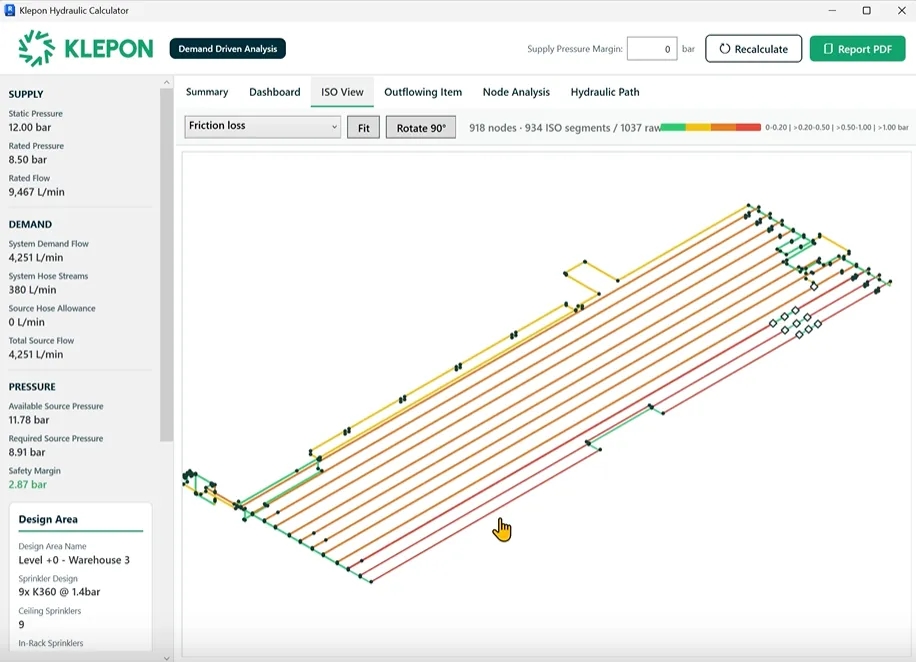
Task: Click the nodes and ISO segments count text
Action: click(564, 128)
